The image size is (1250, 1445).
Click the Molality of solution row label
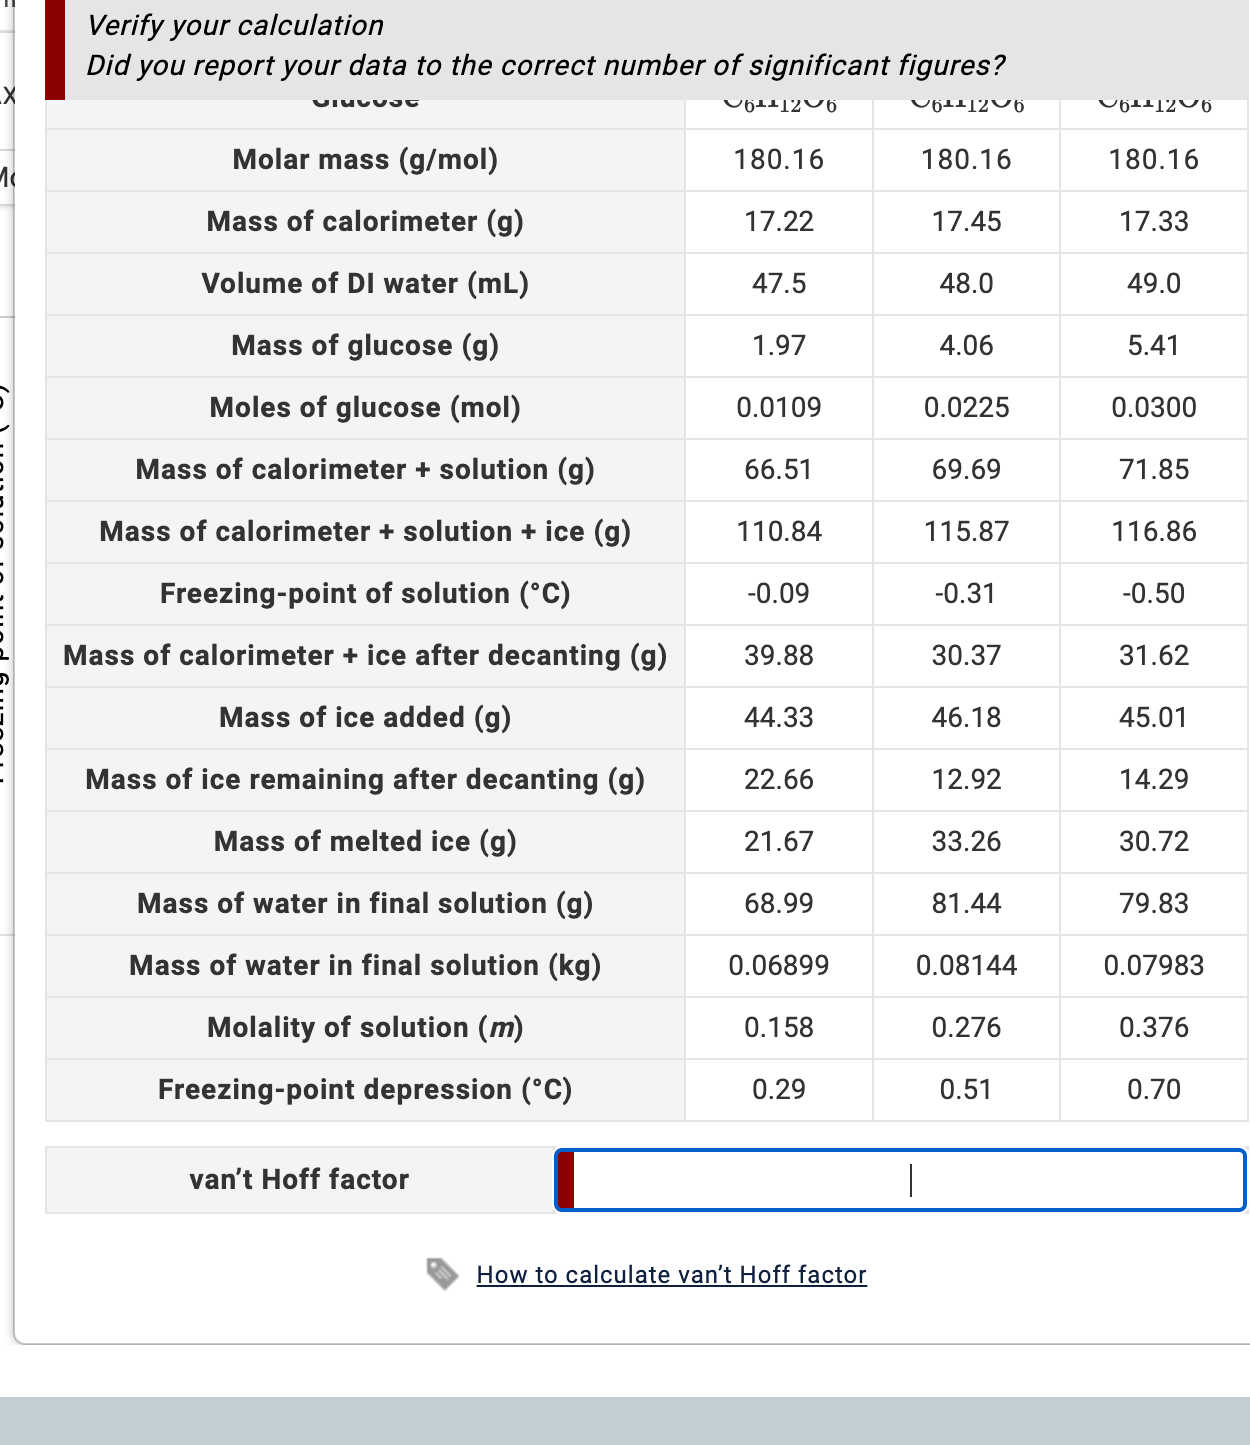coord(365,1027)
